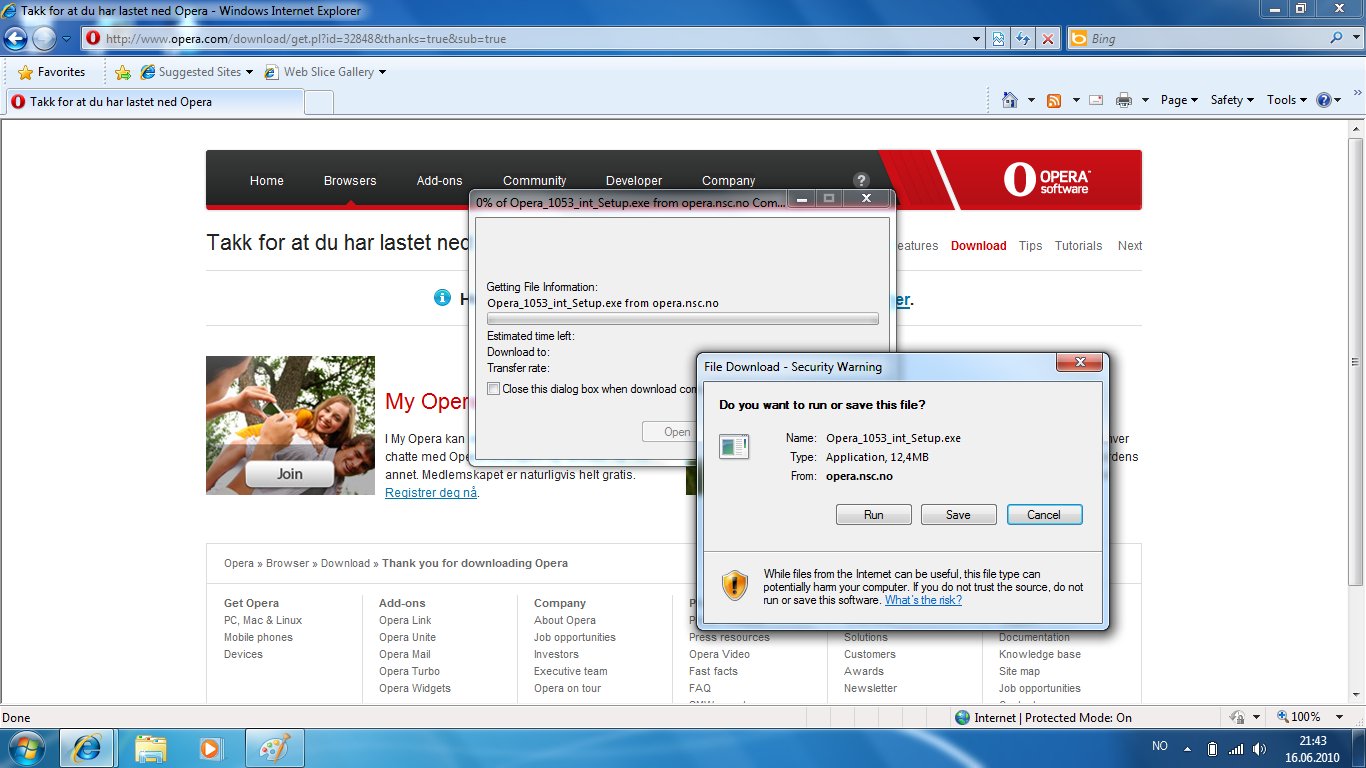The image size is (1366, 768).
Task: Click the Windows Start orb
Action: coord(26,747)
